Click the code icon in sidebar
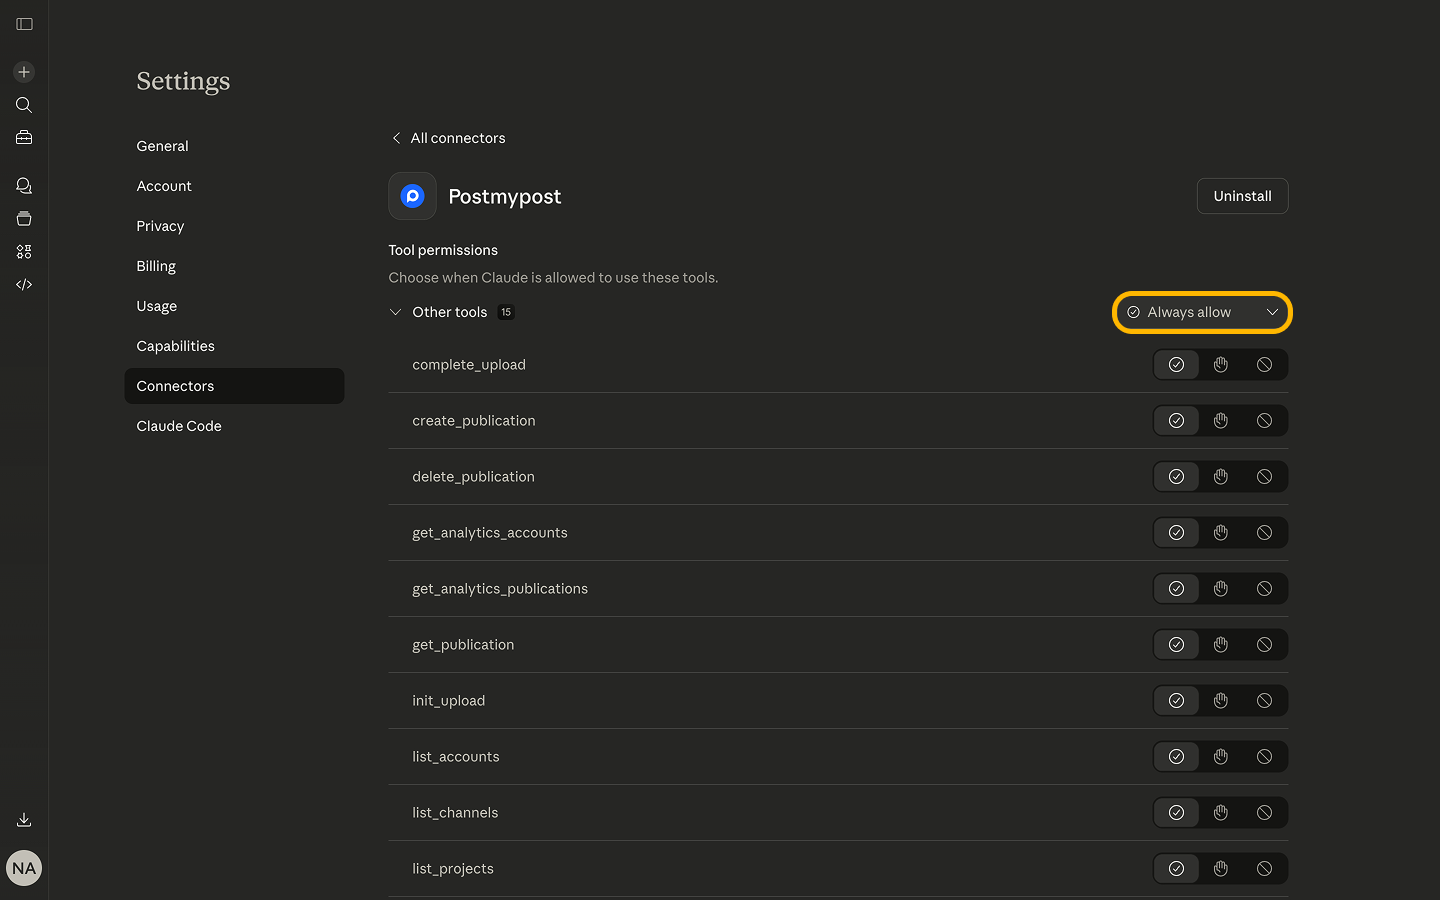The width and height of the screenshot is (1440, 900). pos(24,285)
